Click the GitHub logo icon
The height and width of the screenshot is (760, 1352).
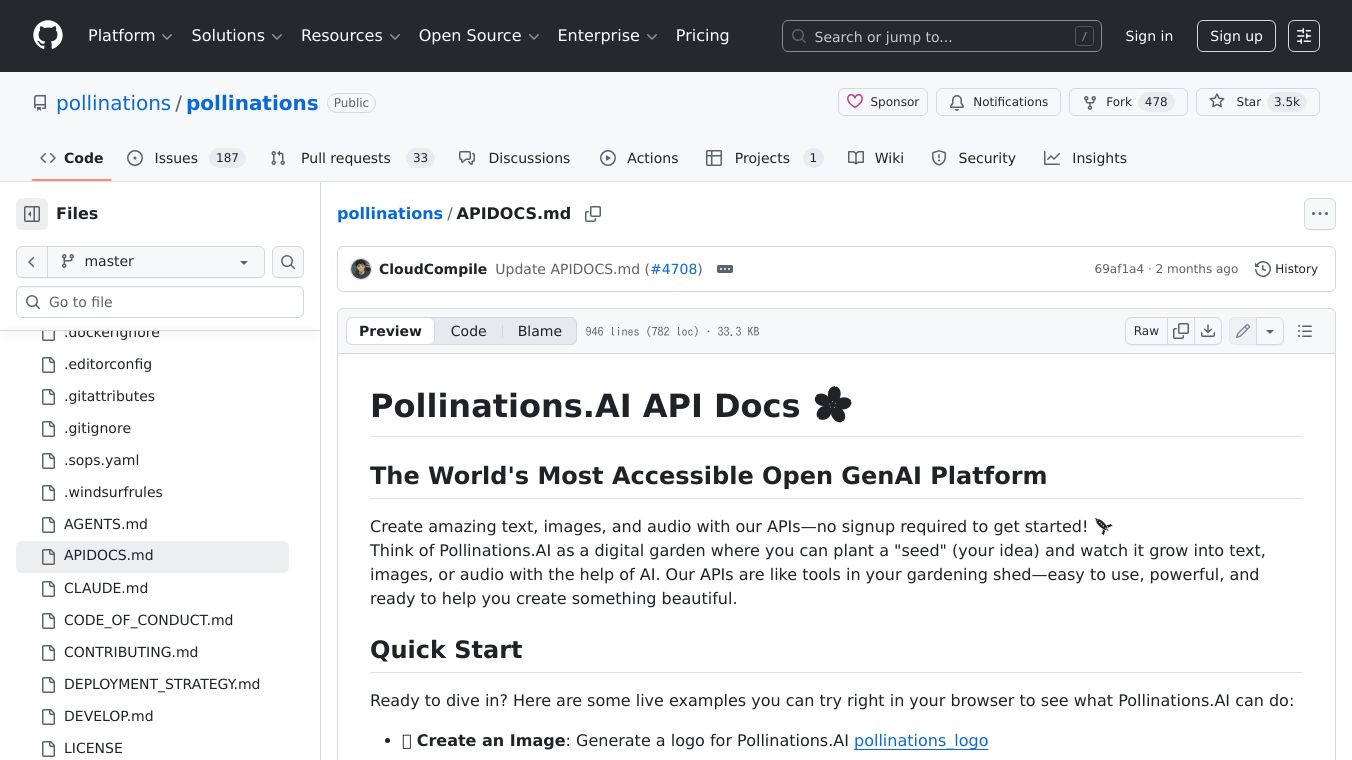47,36
